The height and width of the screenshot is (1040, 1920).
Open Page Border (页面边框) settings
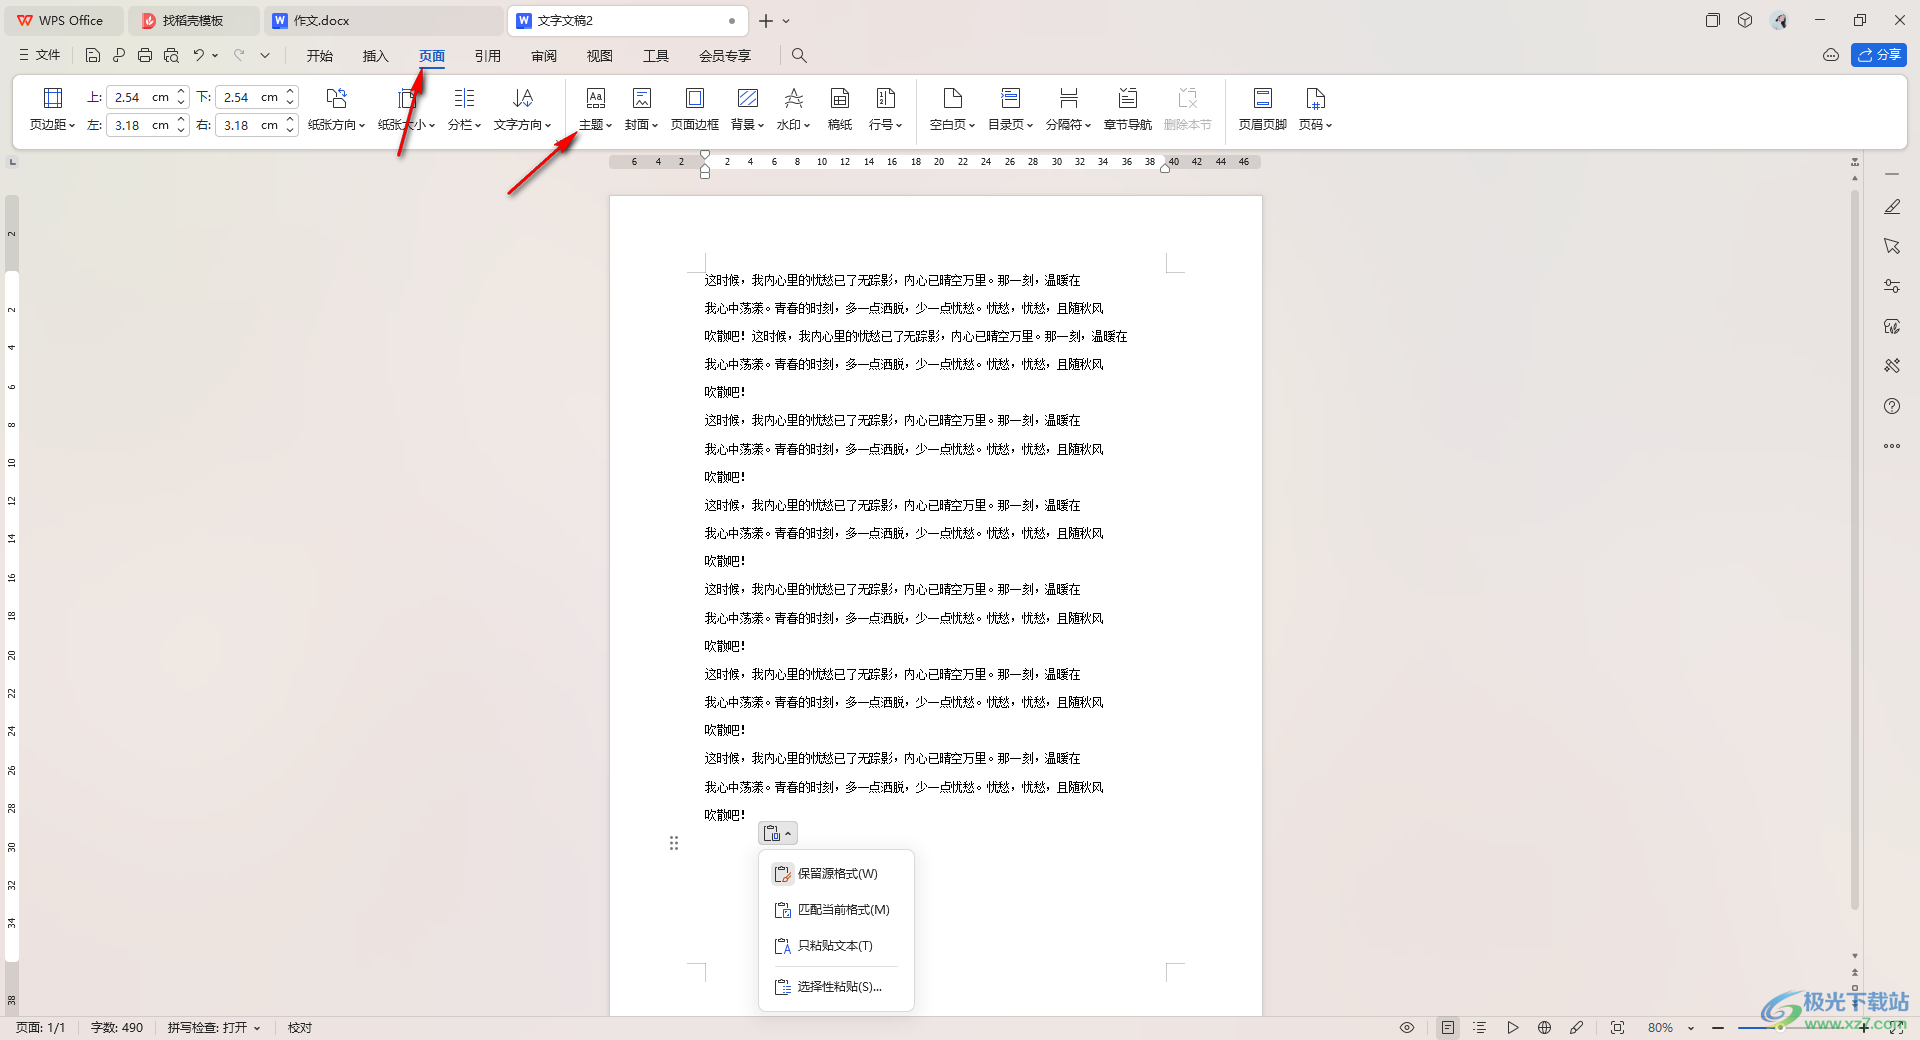tap(695, 109)
